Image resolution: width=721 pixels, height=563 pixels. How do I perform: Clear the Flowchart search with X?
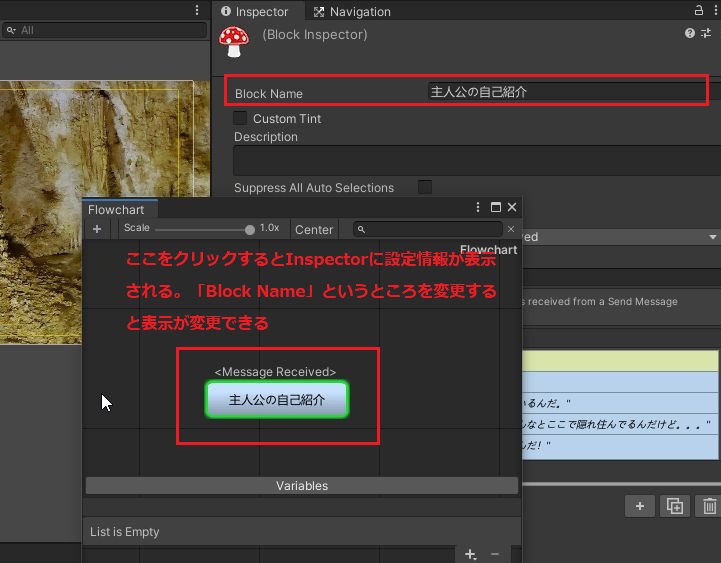[x=511, y=229]
